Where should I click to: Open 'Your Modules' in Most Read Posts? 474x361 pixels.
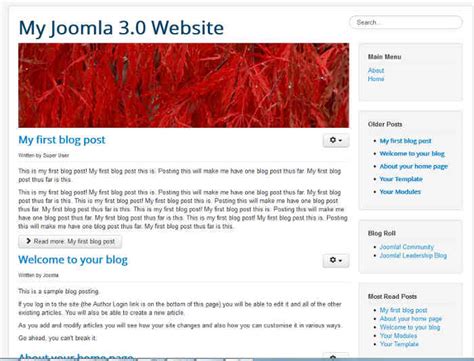tap(398, 336)
